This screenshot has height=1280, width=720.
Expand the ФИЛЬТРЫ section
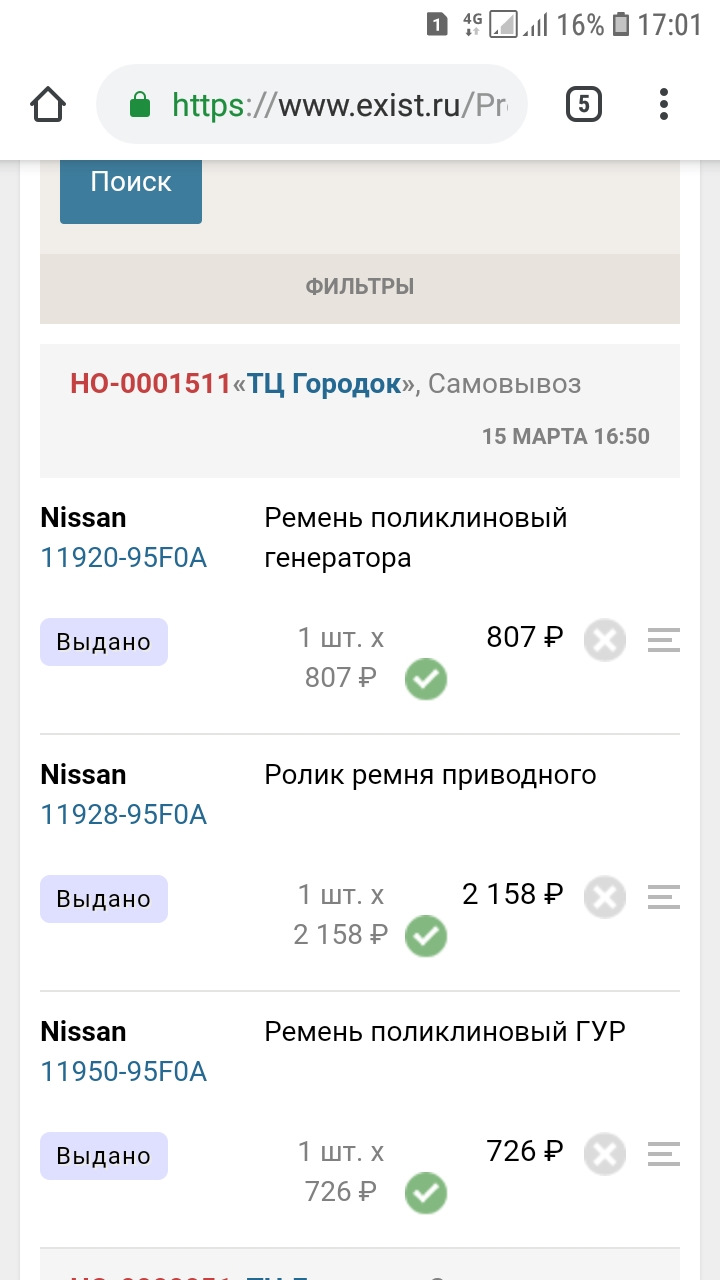(359, 286)
